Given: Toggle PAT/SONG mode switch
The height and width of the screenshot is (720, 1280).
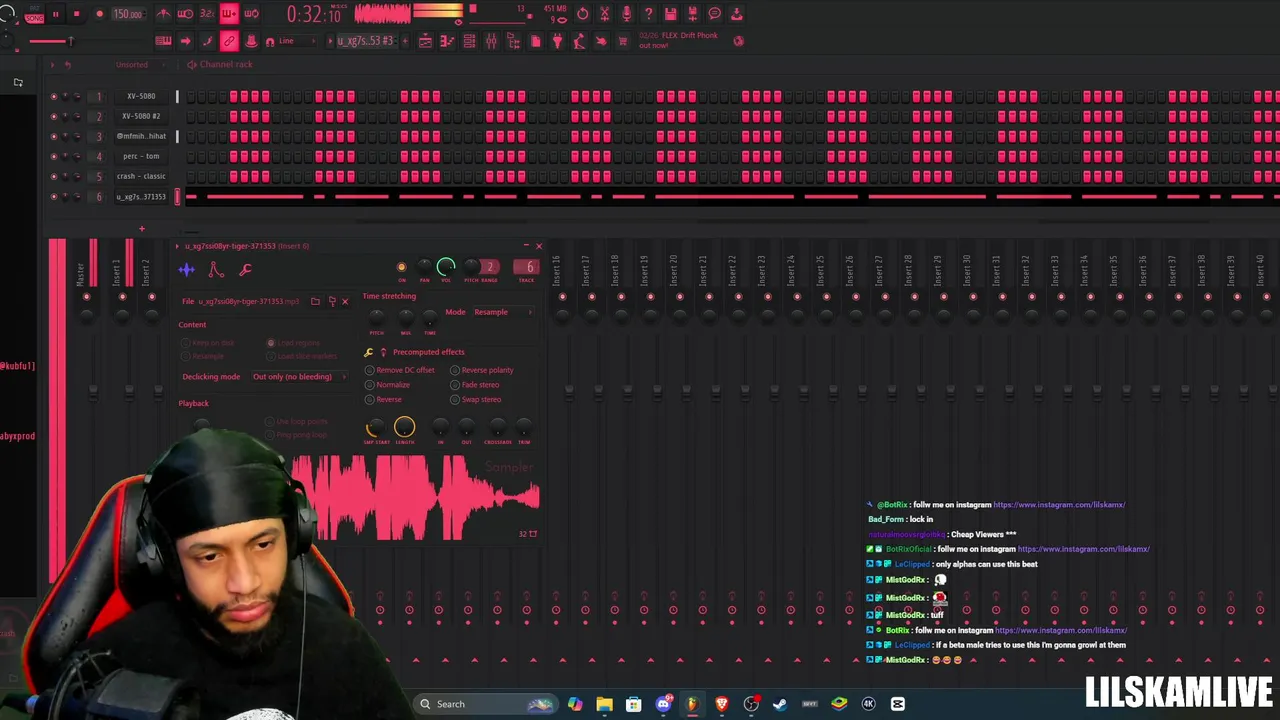Looking at the screenshot, I should tap(35, 14).
